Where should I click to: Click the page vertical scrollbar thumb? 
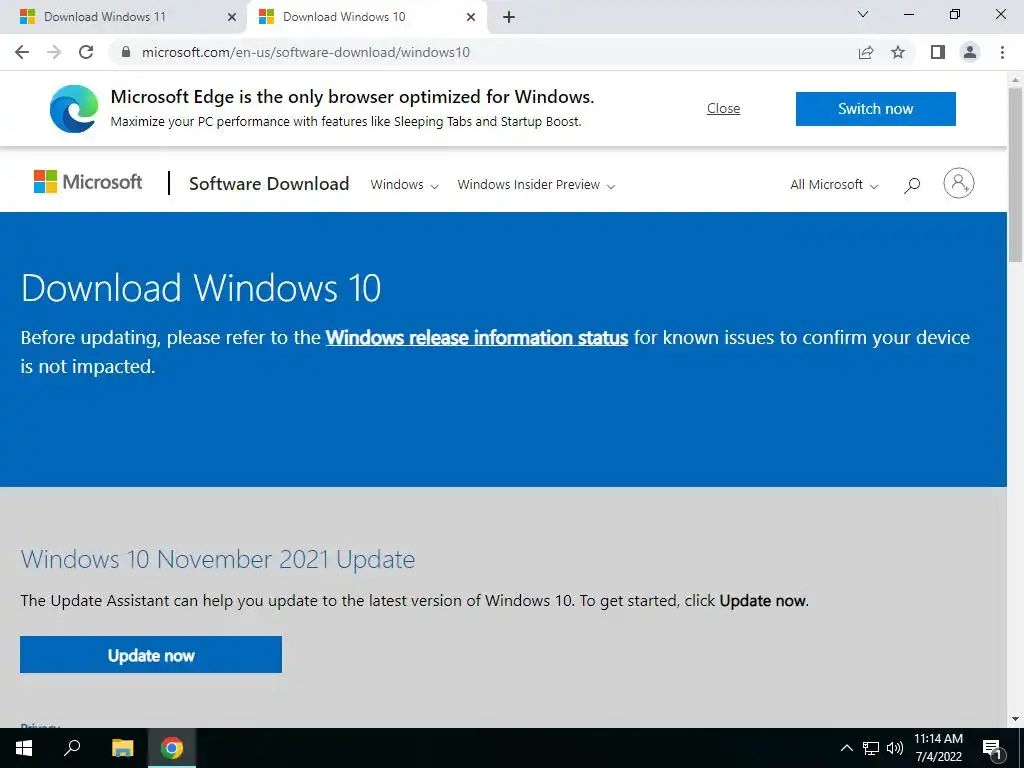coord(1016,173)
